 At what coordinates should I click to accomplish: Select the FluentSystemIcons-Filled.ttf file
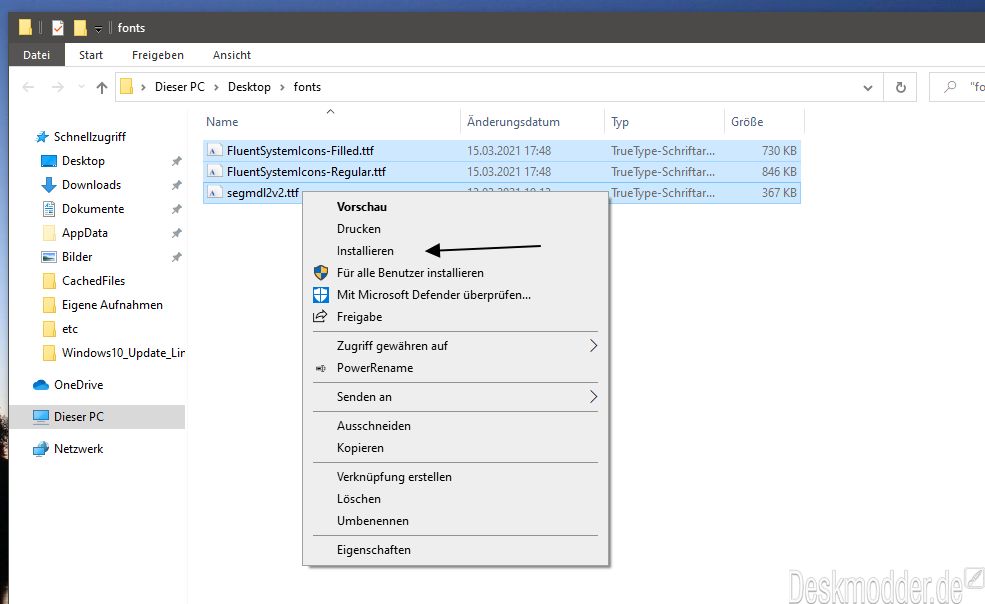[300, 151]
